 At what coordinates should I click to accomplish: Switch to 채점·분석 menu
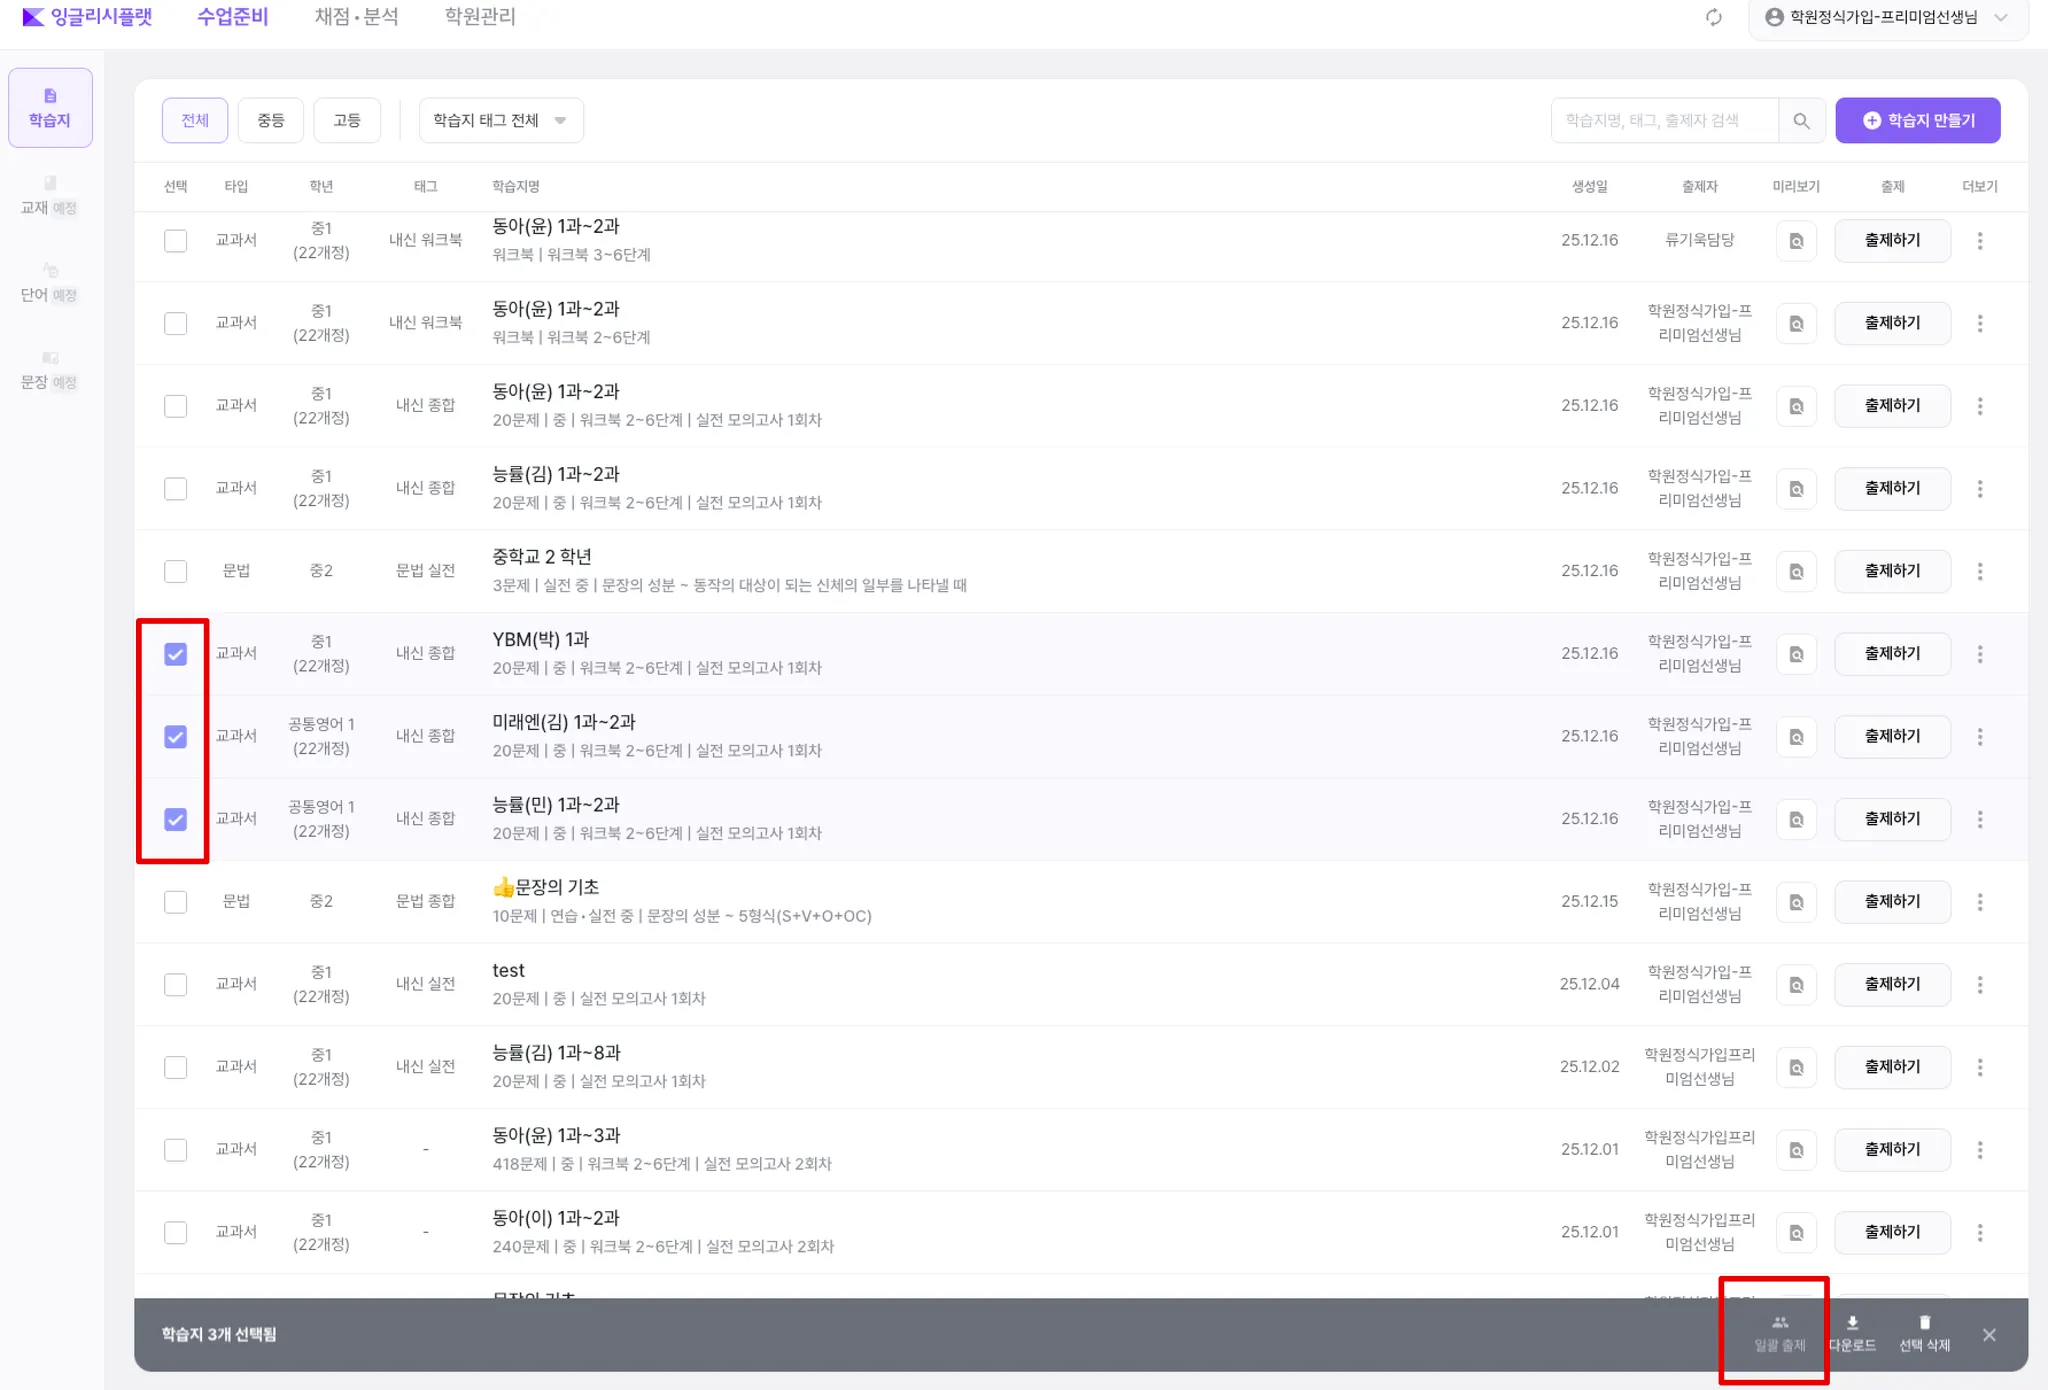pos(356,17)
